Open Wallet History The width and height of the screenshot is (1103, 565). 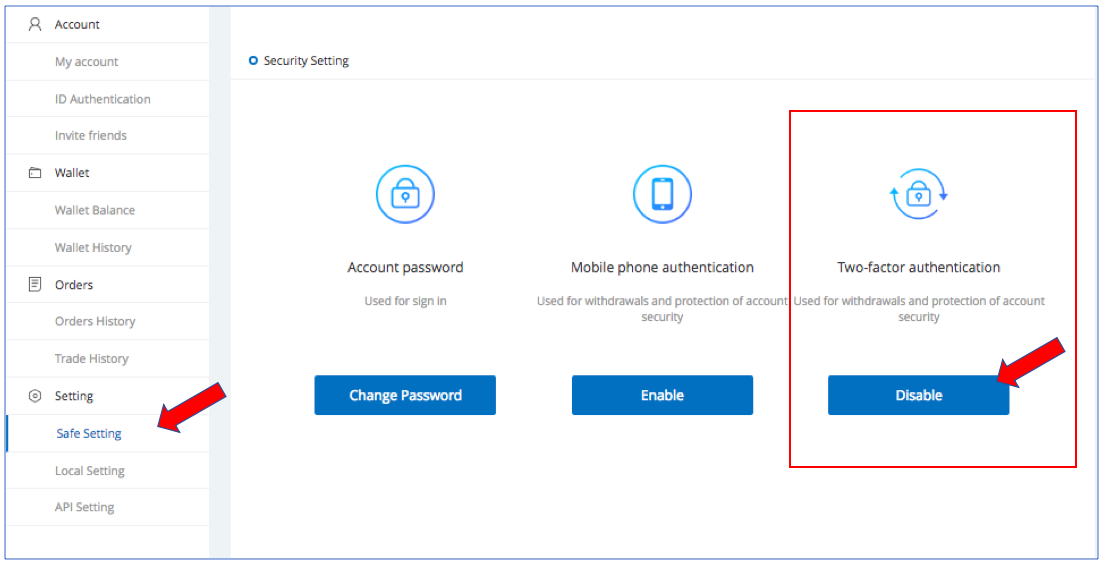(93, 248)
